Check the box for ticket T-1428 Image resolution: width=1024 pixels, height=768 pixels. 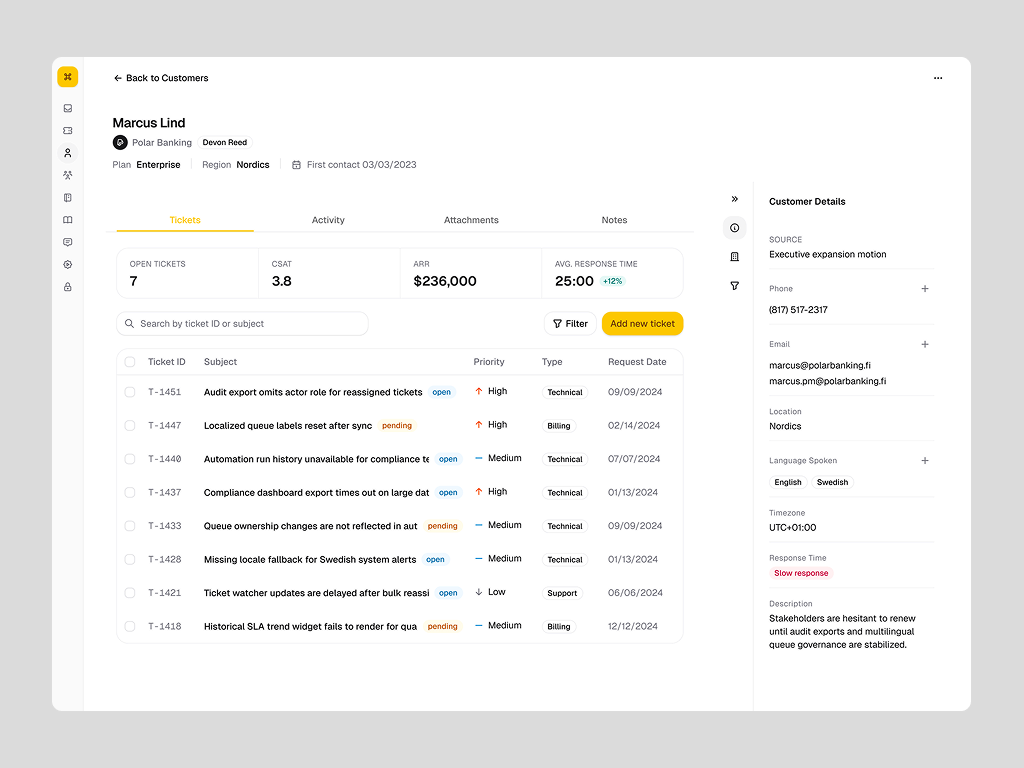130,560
